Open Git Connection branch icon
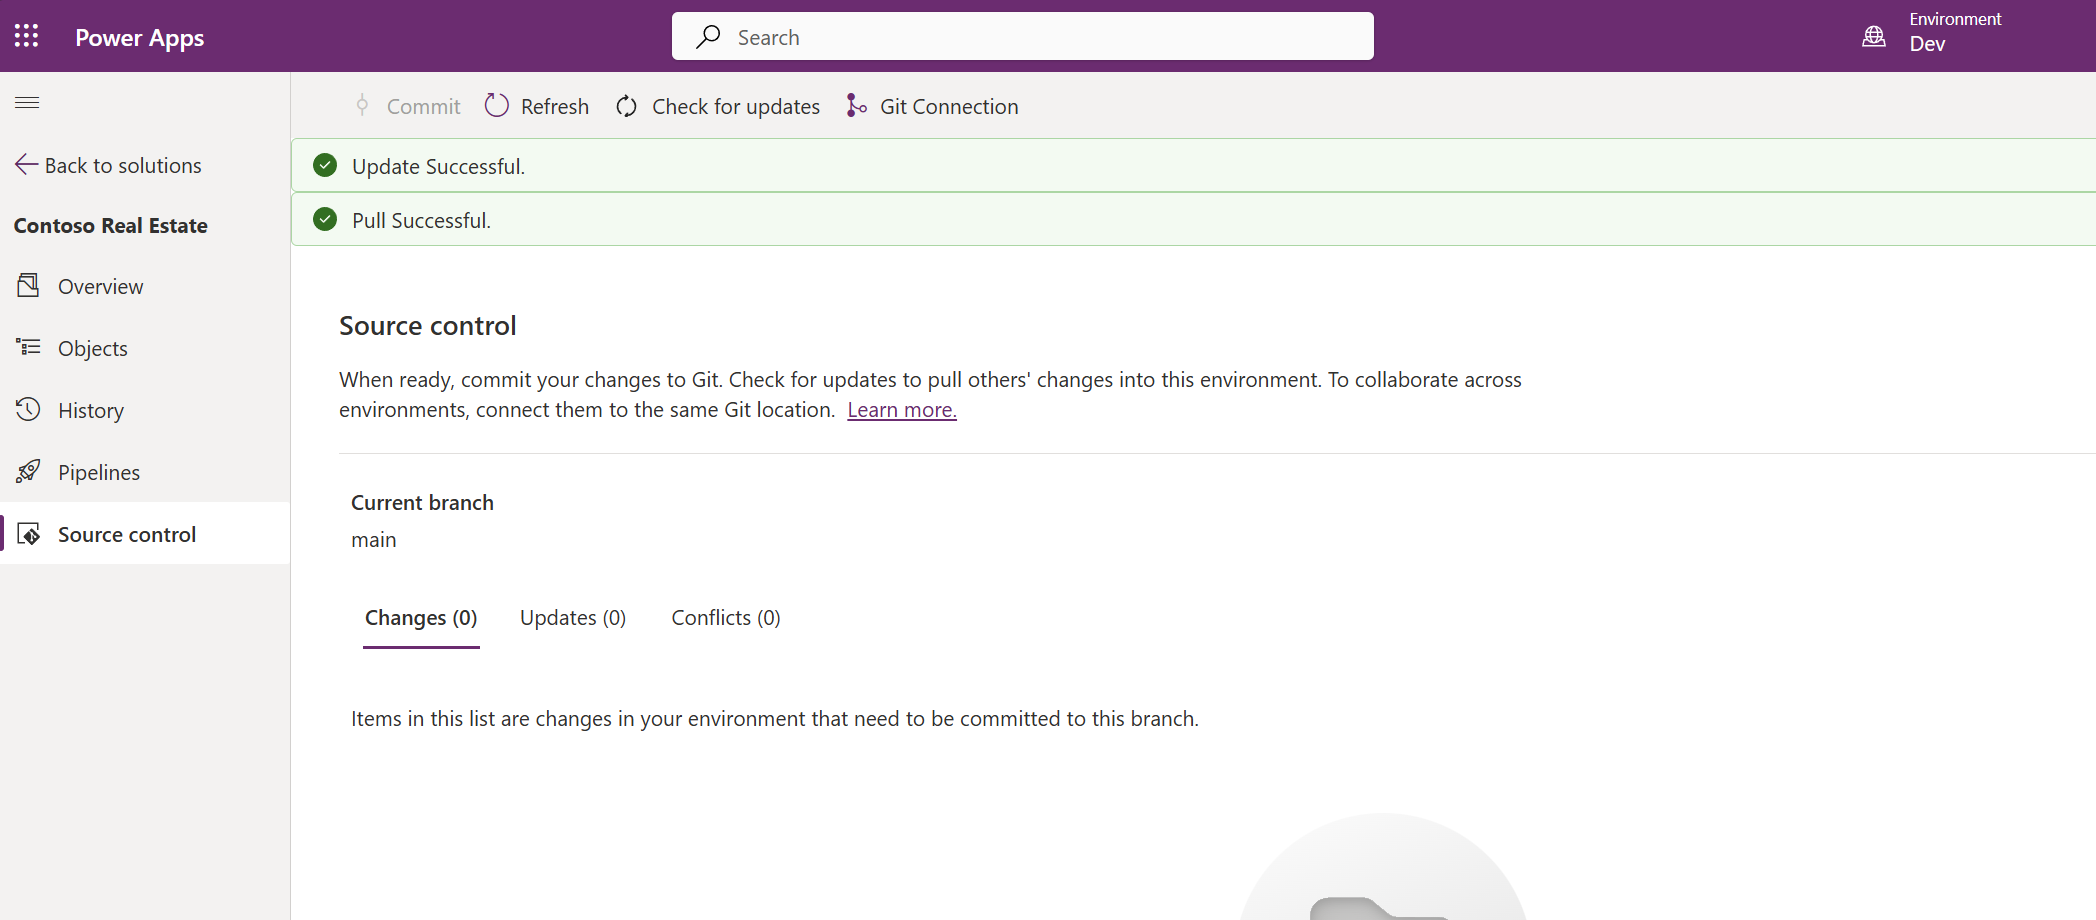The image size is (2096, 920). 856,106
